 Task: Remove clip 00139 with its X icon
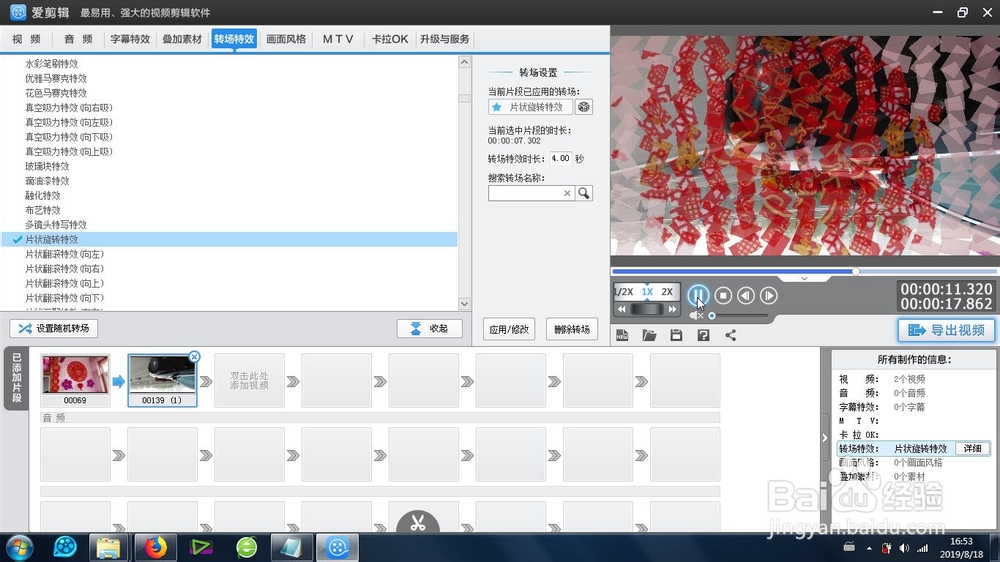pos(195,357)
